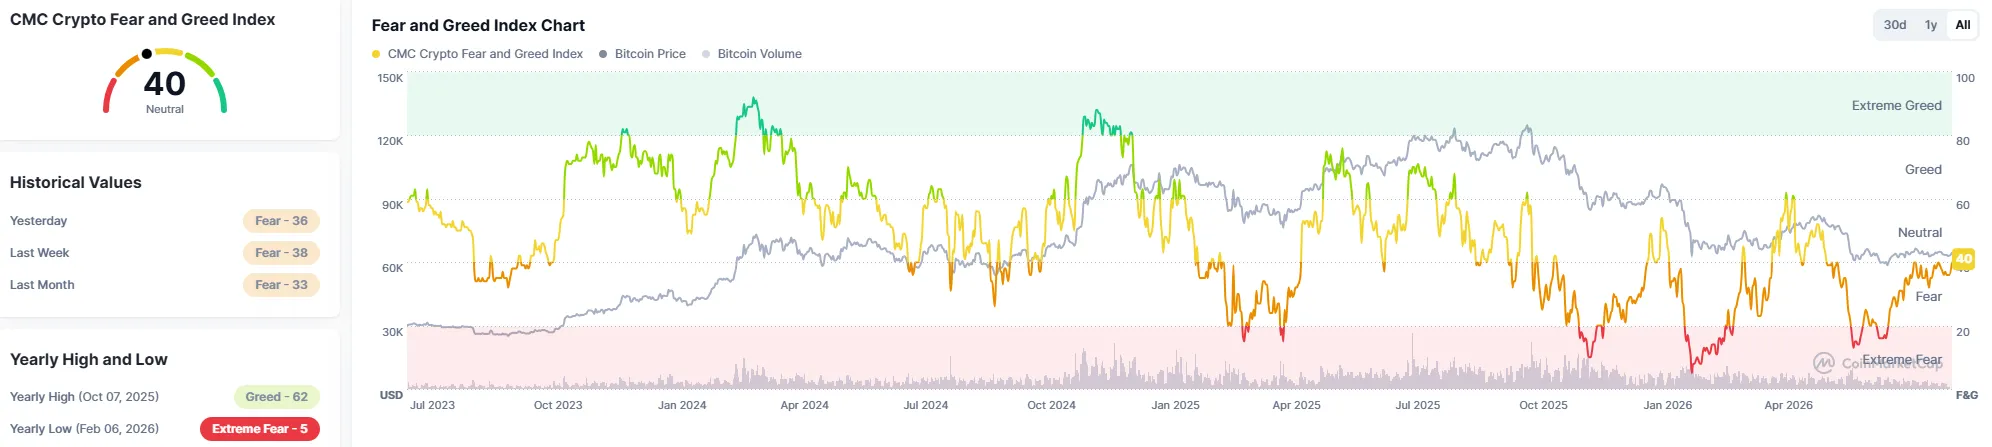This screenshot has width=1992, height=447.
Task: Click the yellow 40 current value marker
Action: (x=1963, y=259)
